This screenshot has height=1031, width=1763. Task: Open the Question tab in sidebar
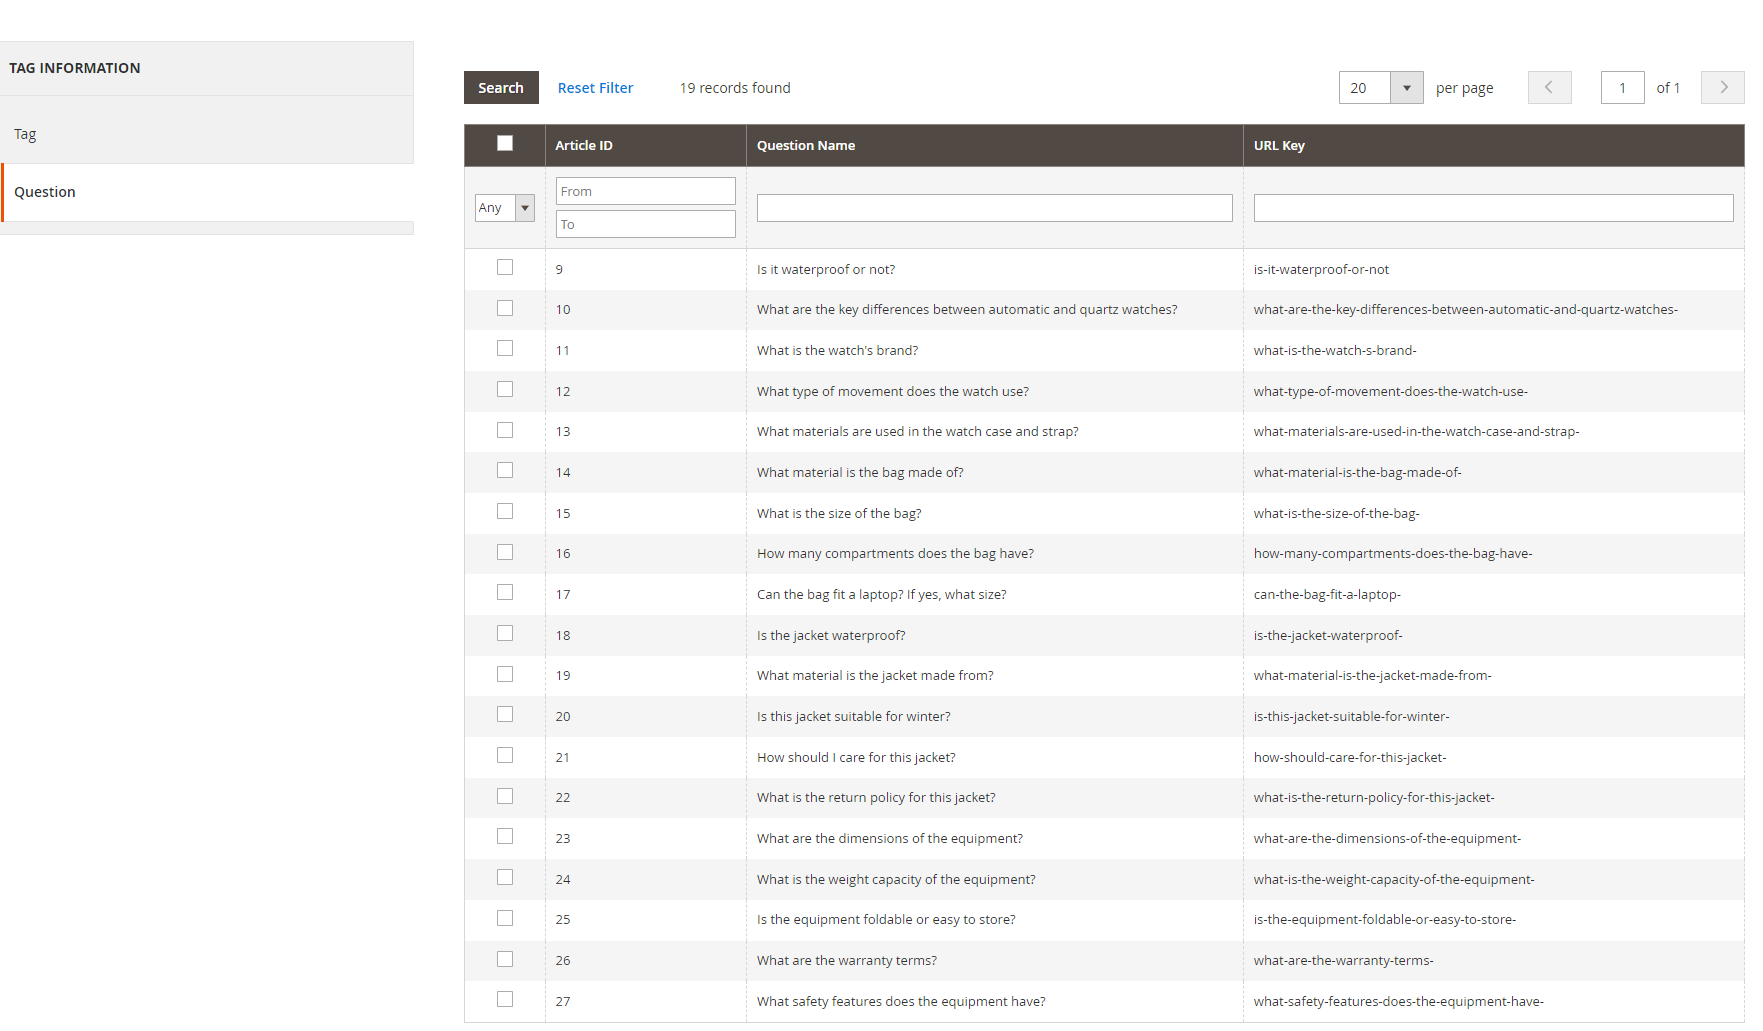[x=207, y=192]
